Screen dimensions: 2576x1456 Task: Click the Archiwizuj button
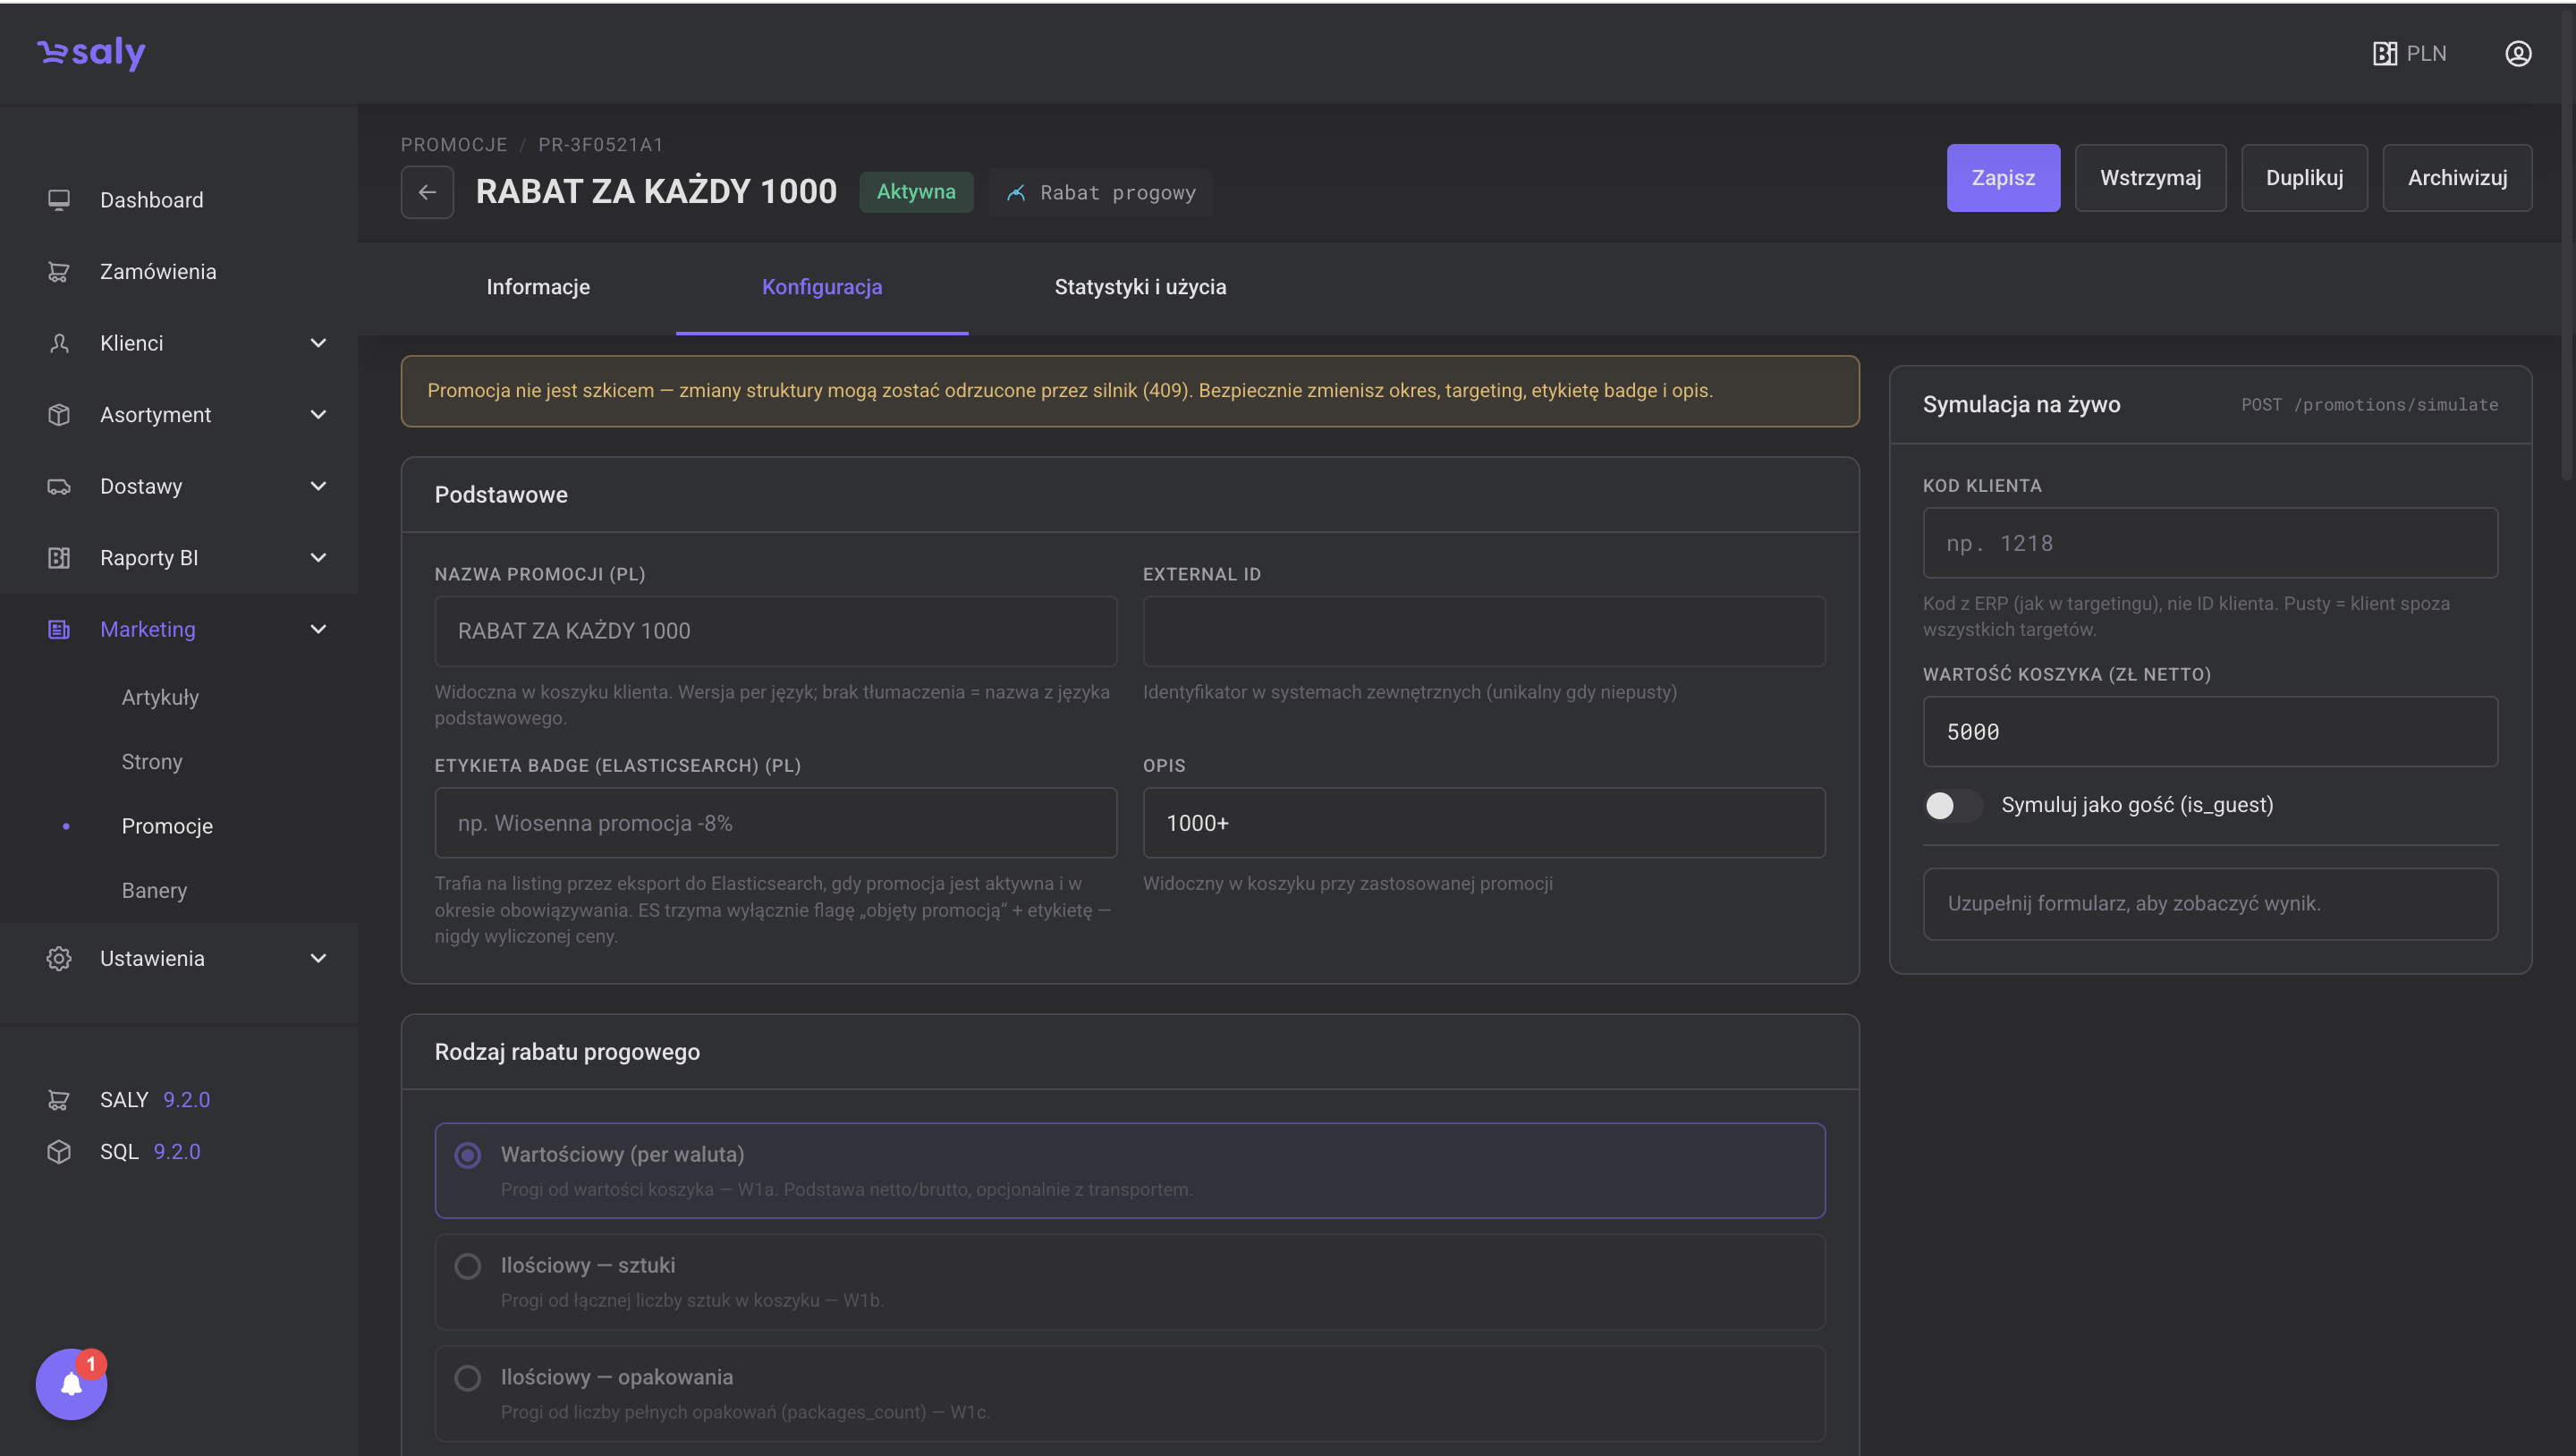click(x=2457, y=178)
